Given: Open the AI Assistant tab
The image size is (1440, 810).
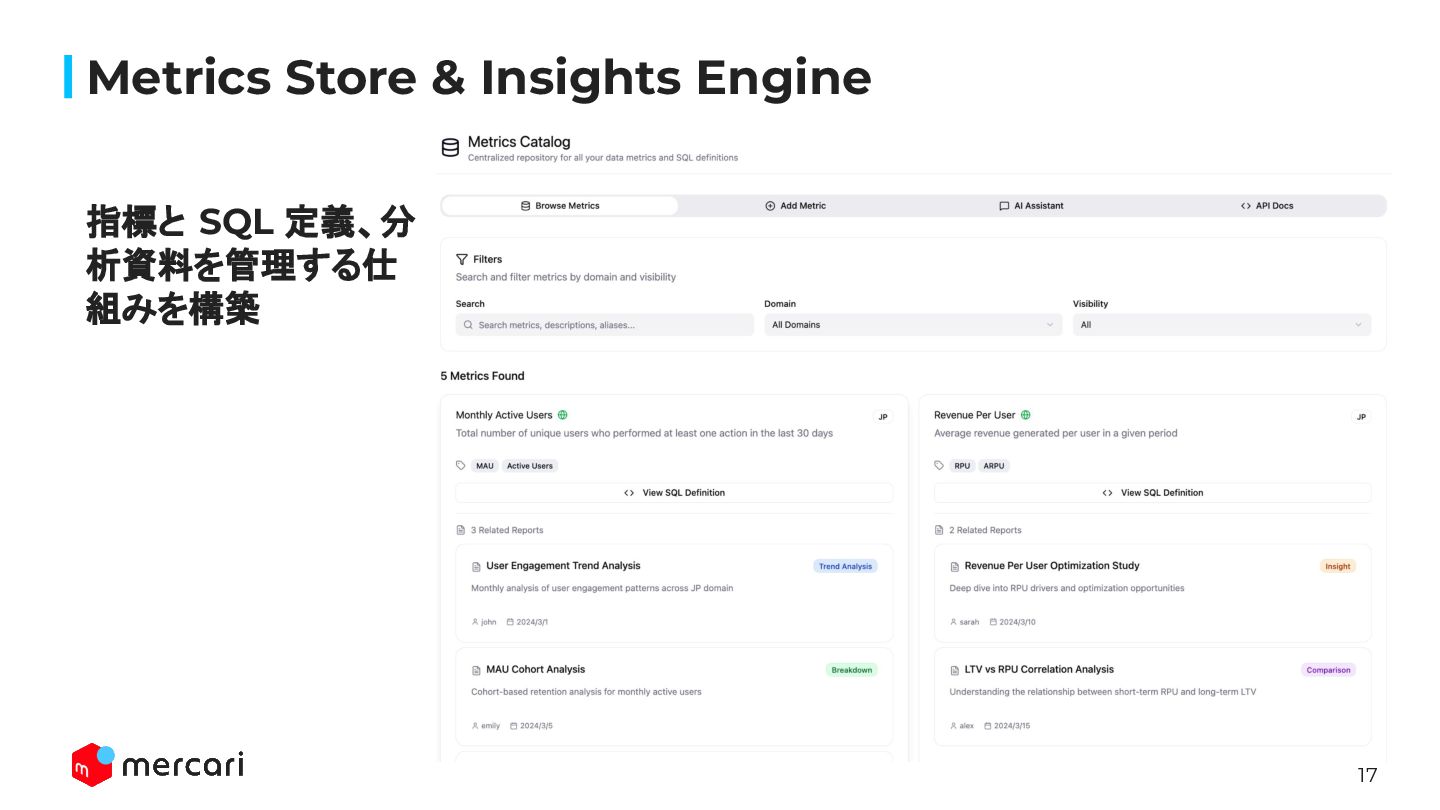Looking at the screenshot, I should coord(1031,206).
